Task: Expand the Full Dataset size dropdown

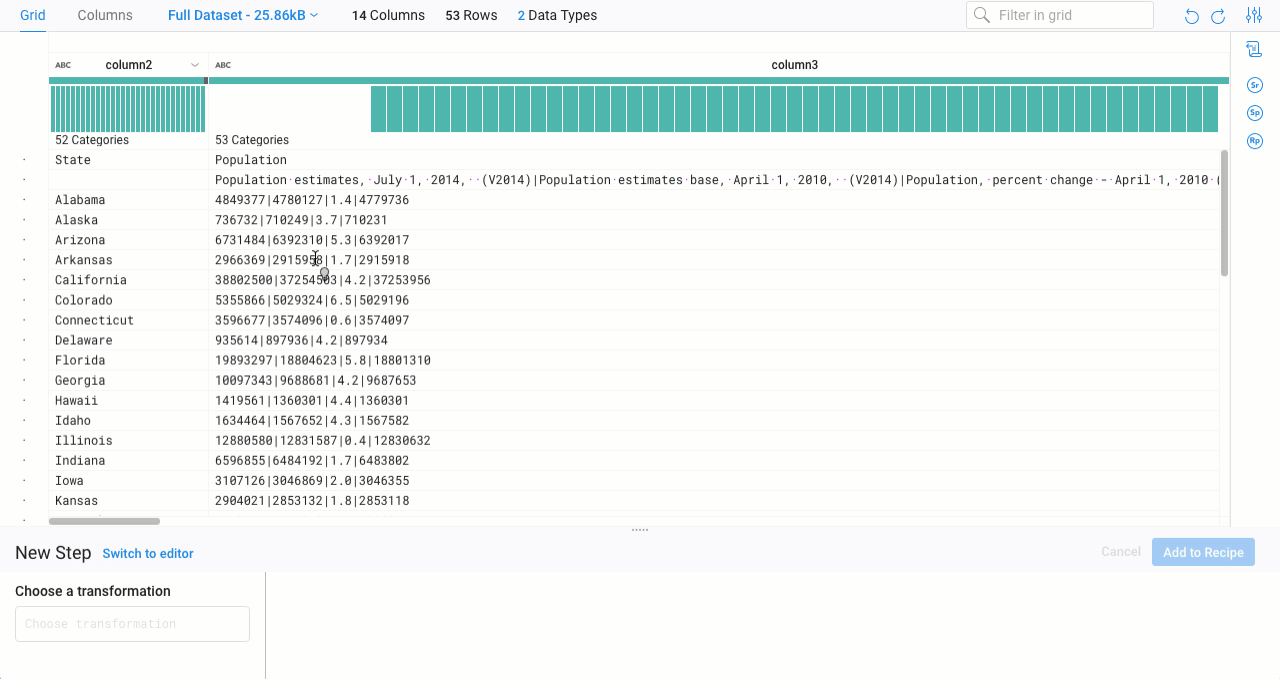Action: [243, 15]
